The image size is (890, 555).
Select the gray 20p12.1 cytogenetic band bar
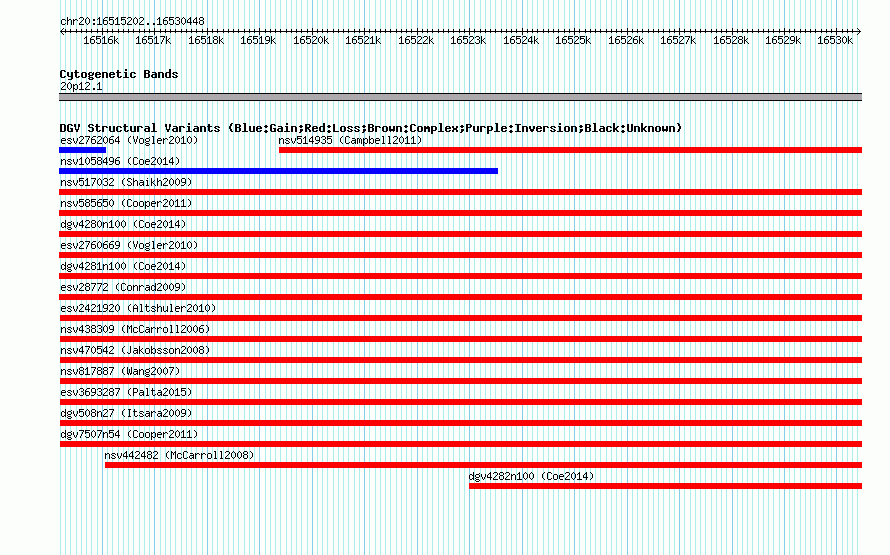tap(460, 97)
